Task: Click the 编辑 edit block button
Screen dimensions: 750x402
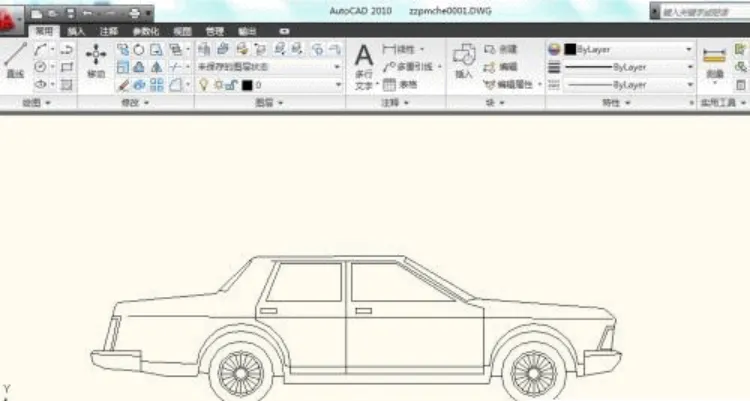Action: pos(501,67)
